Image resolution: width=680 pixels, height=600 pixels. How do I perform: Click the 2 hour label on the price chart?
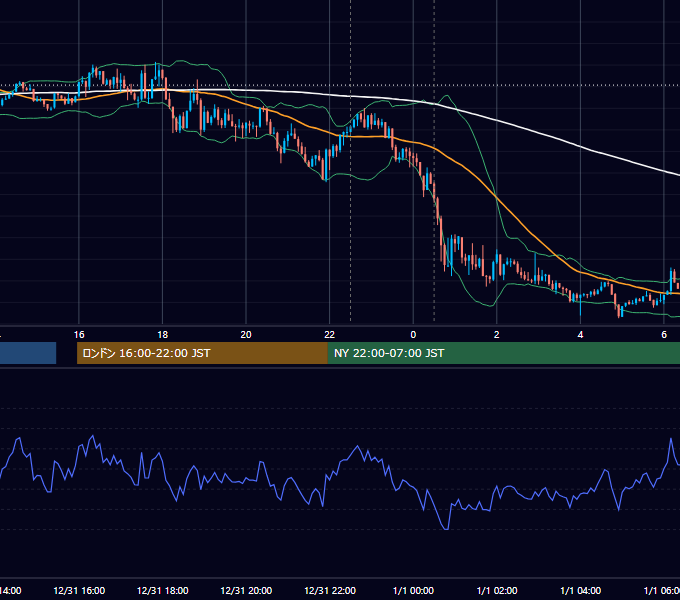click(497, 335)
